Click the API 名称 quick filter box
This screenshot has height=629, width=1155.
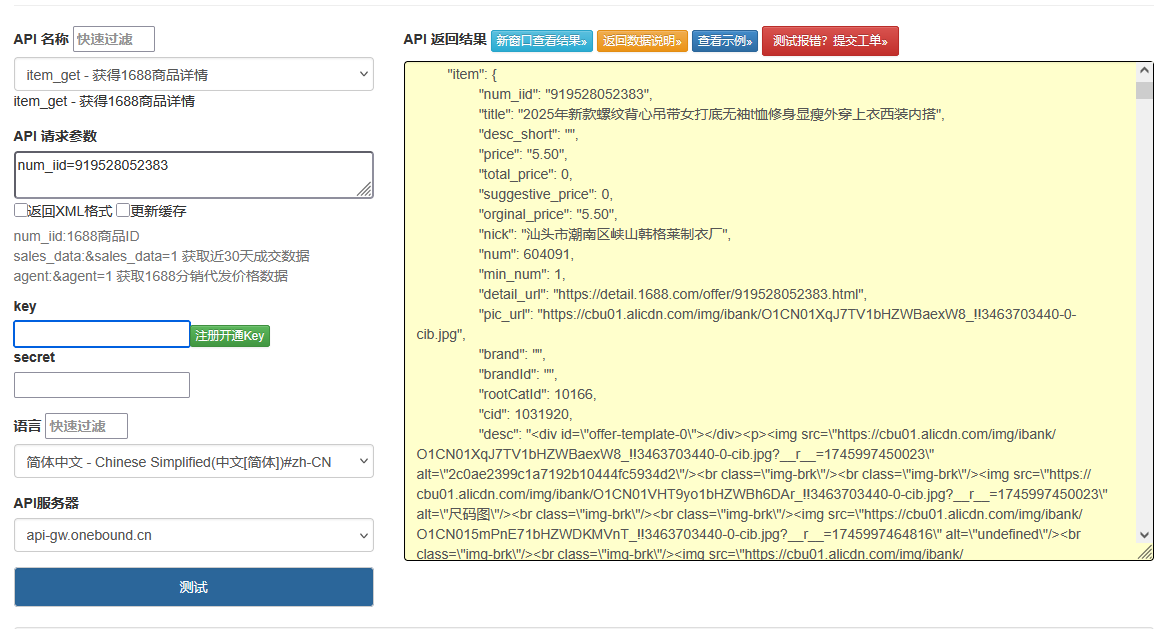[x=113, y=39]
